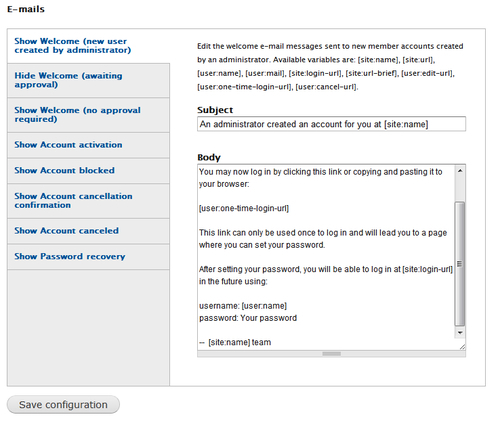
Task: Show the Account blocked email settings
Action: (64, 171)
